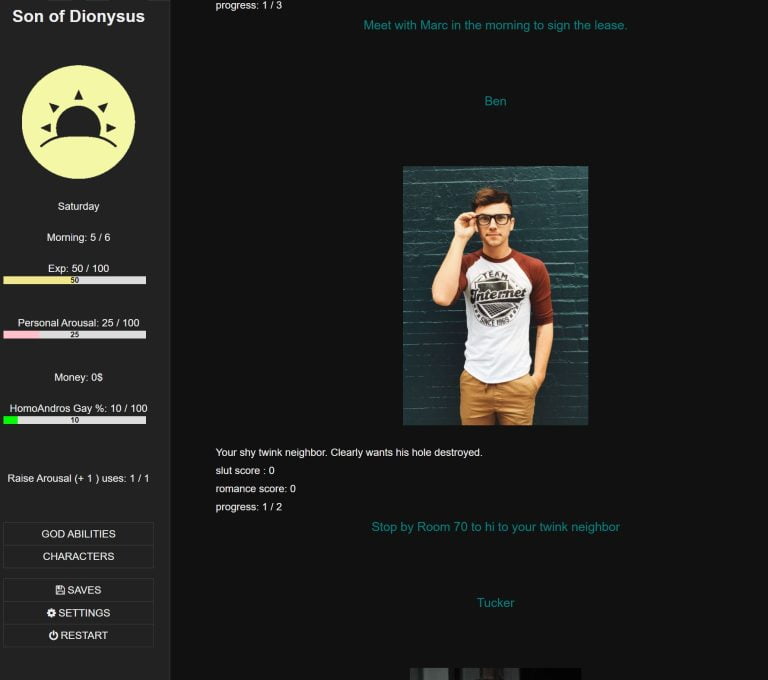
Task: Click the Ben character name heading
Action: [495, 101]
